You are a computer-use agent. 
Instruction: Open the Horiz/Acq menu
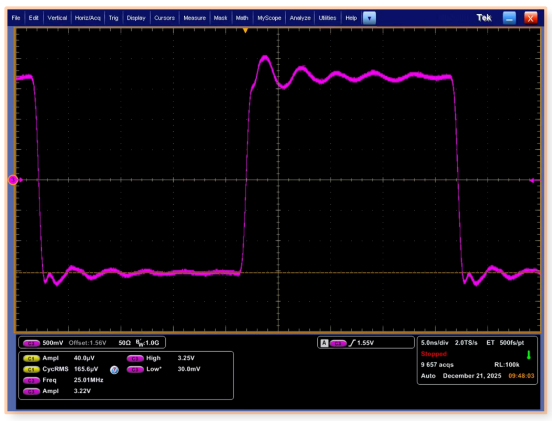pos(88,18)
